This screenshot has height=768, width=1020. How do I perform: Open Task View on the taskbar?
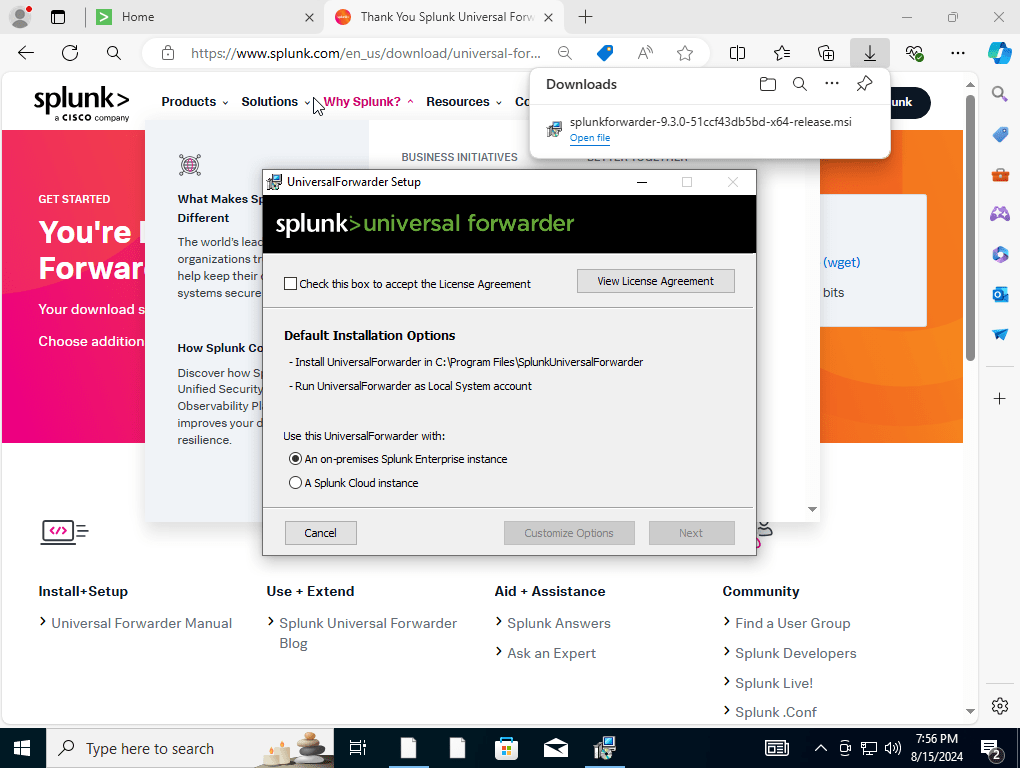(x=358, y=748)
